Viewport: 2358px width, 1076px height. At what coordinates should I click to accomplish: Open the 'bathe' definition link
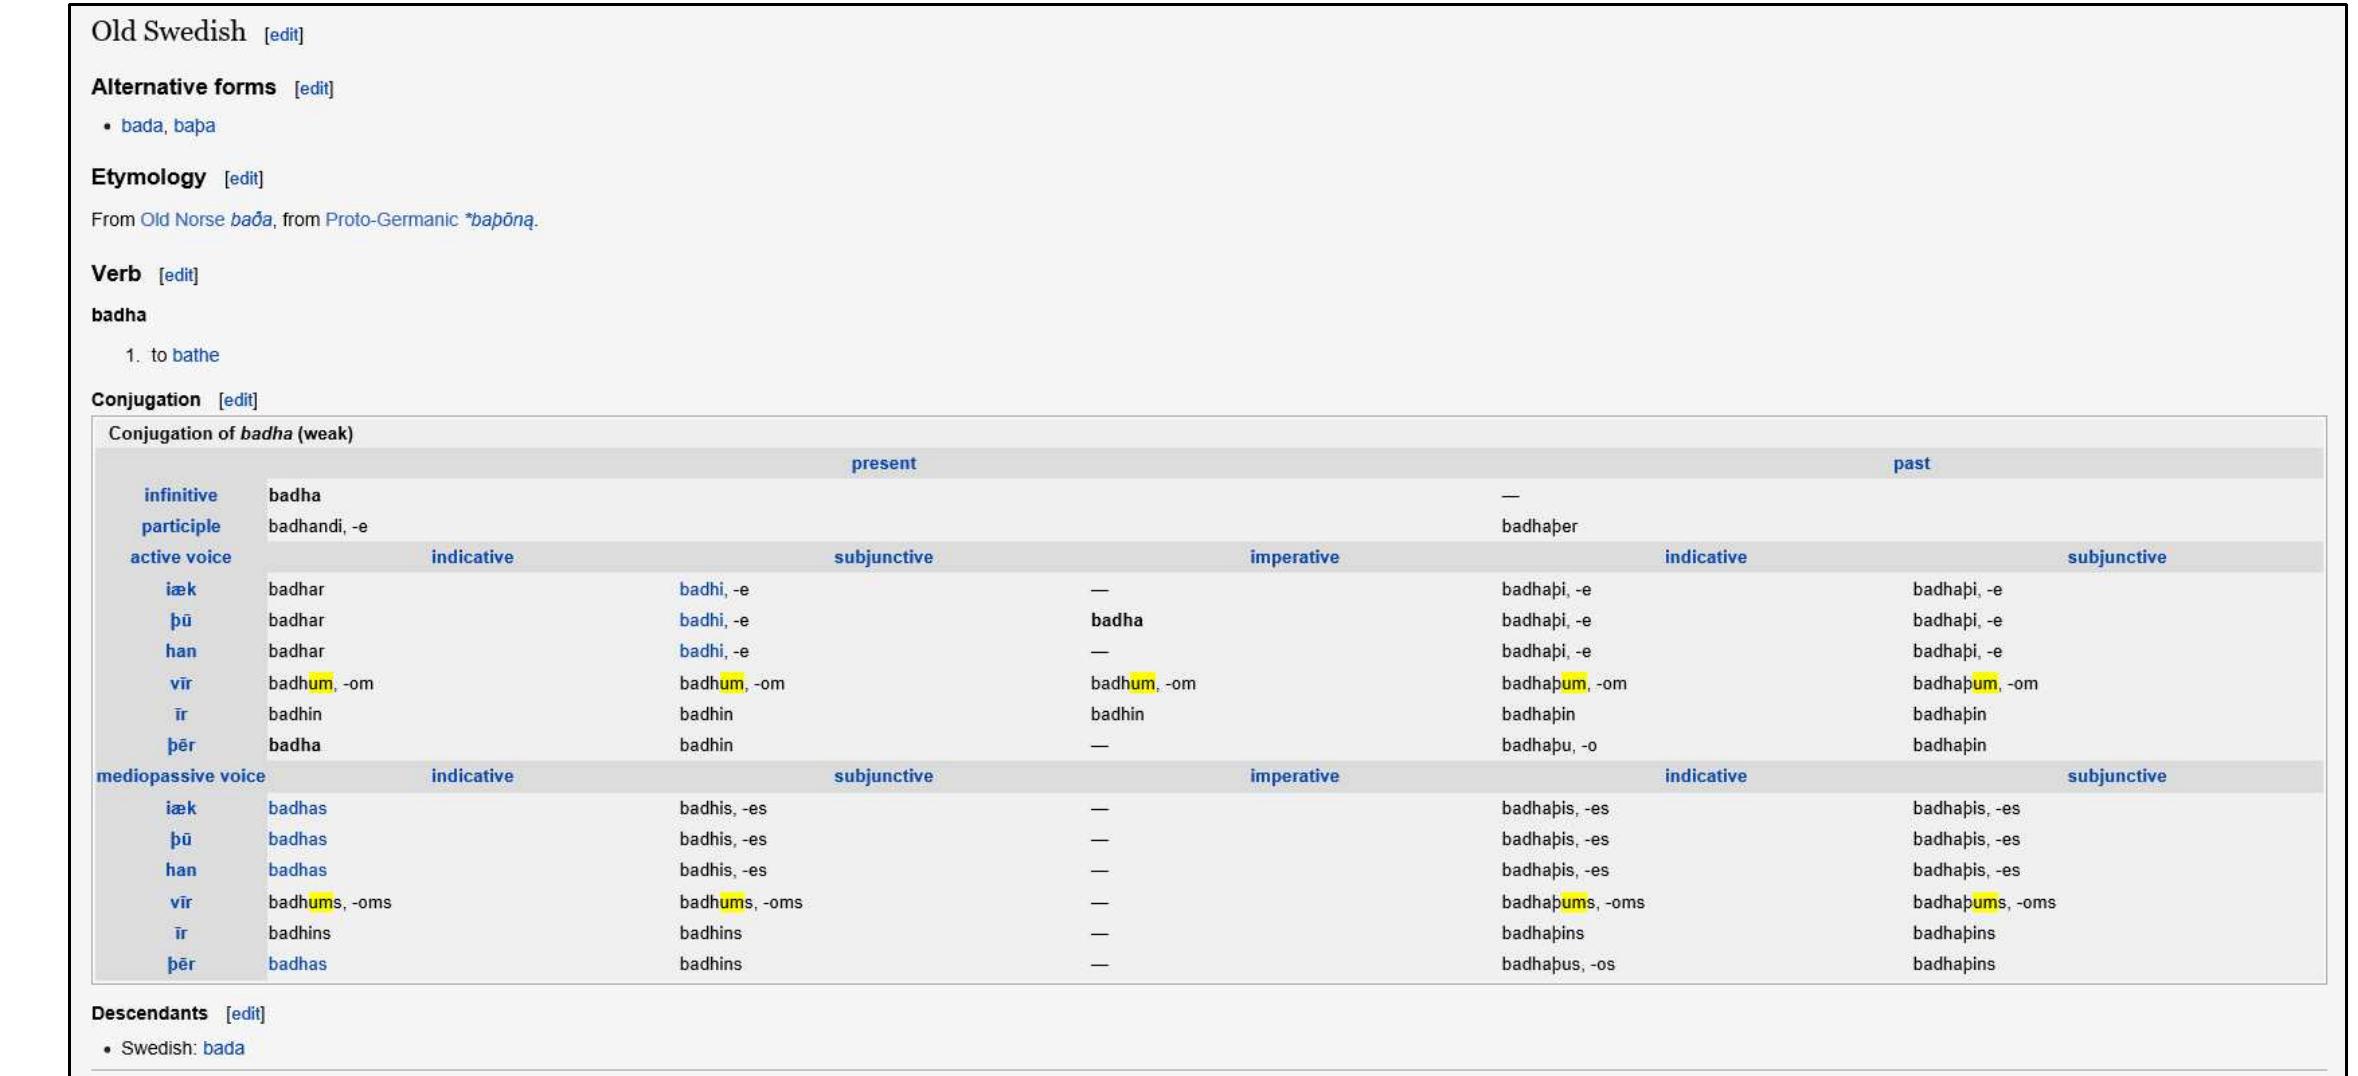pyautogui.click(x=195, y=355)
